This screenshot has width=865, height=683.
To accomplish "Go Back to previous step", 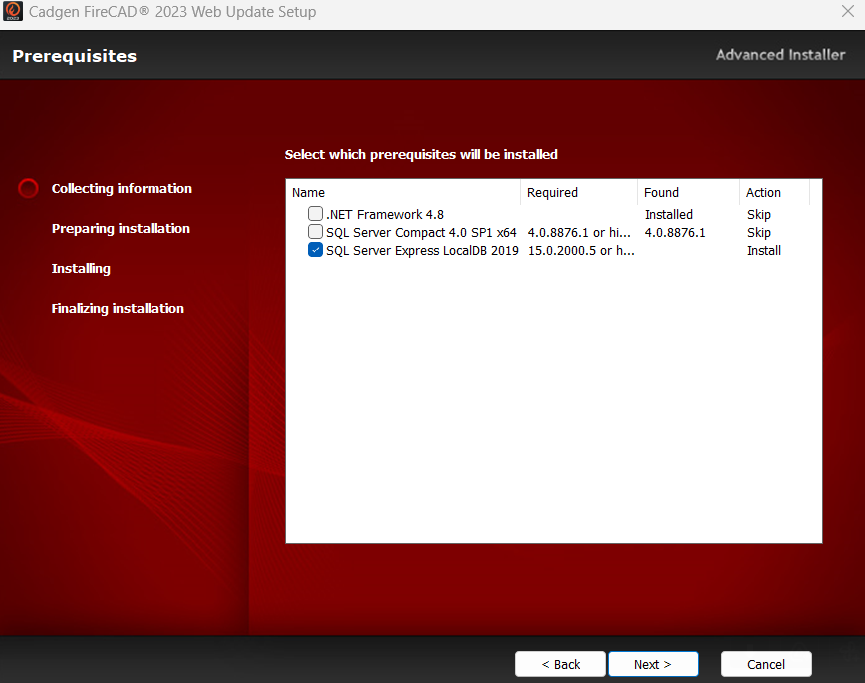I will (x=560, y=664).
